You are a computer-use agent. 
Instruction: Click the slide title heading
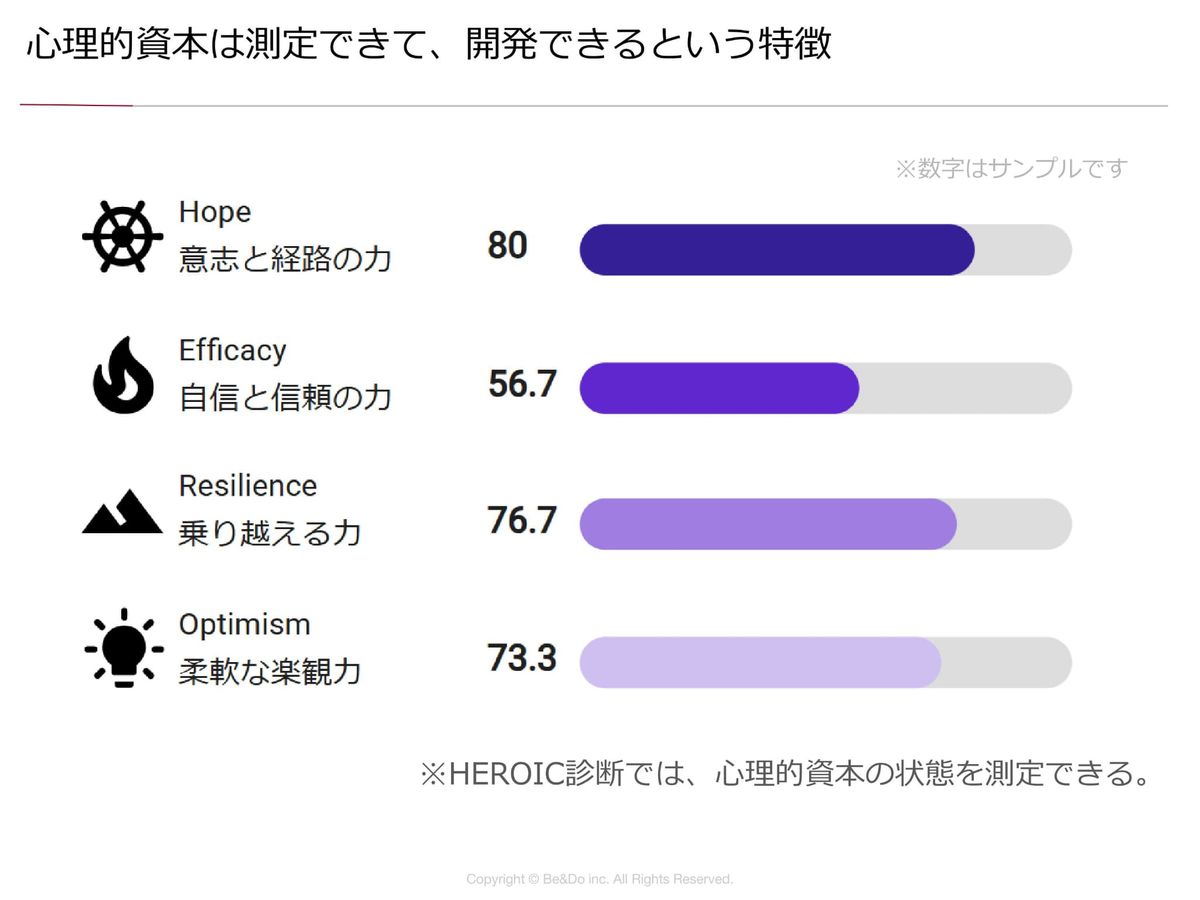429,45
